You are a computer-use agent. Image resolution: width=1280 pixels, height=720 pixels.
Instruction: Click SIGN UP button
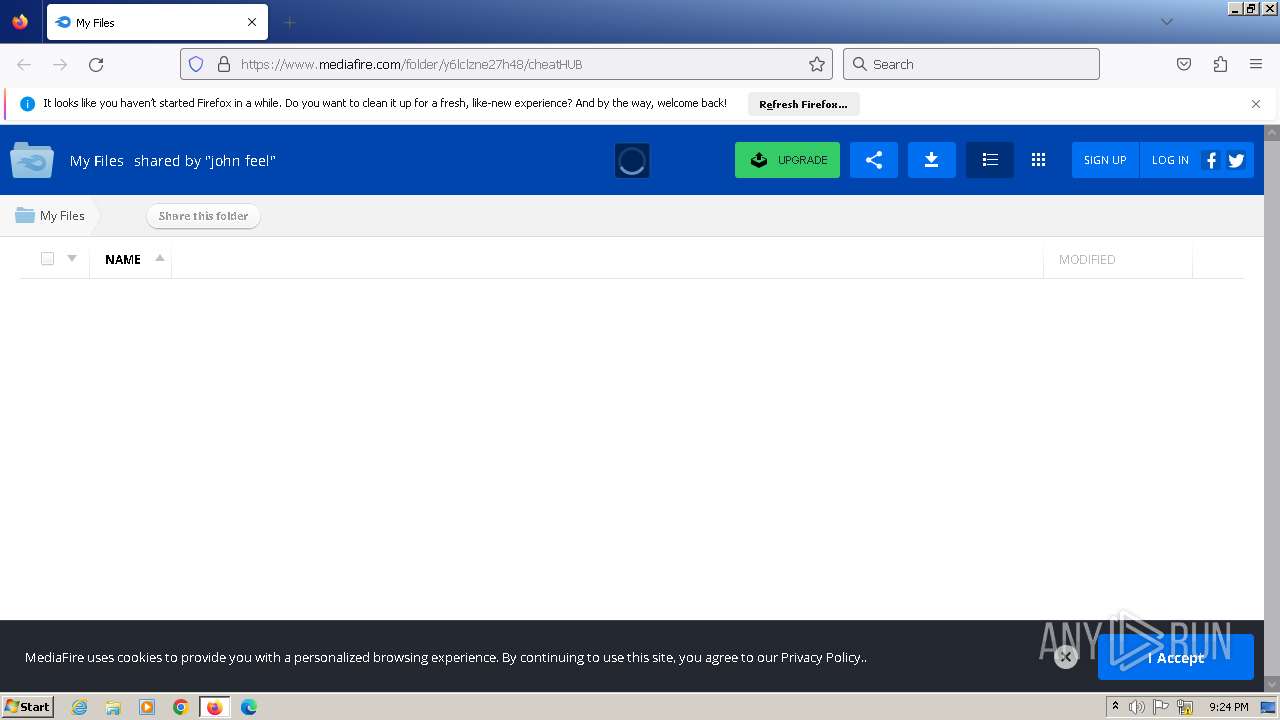(1105, 160)
